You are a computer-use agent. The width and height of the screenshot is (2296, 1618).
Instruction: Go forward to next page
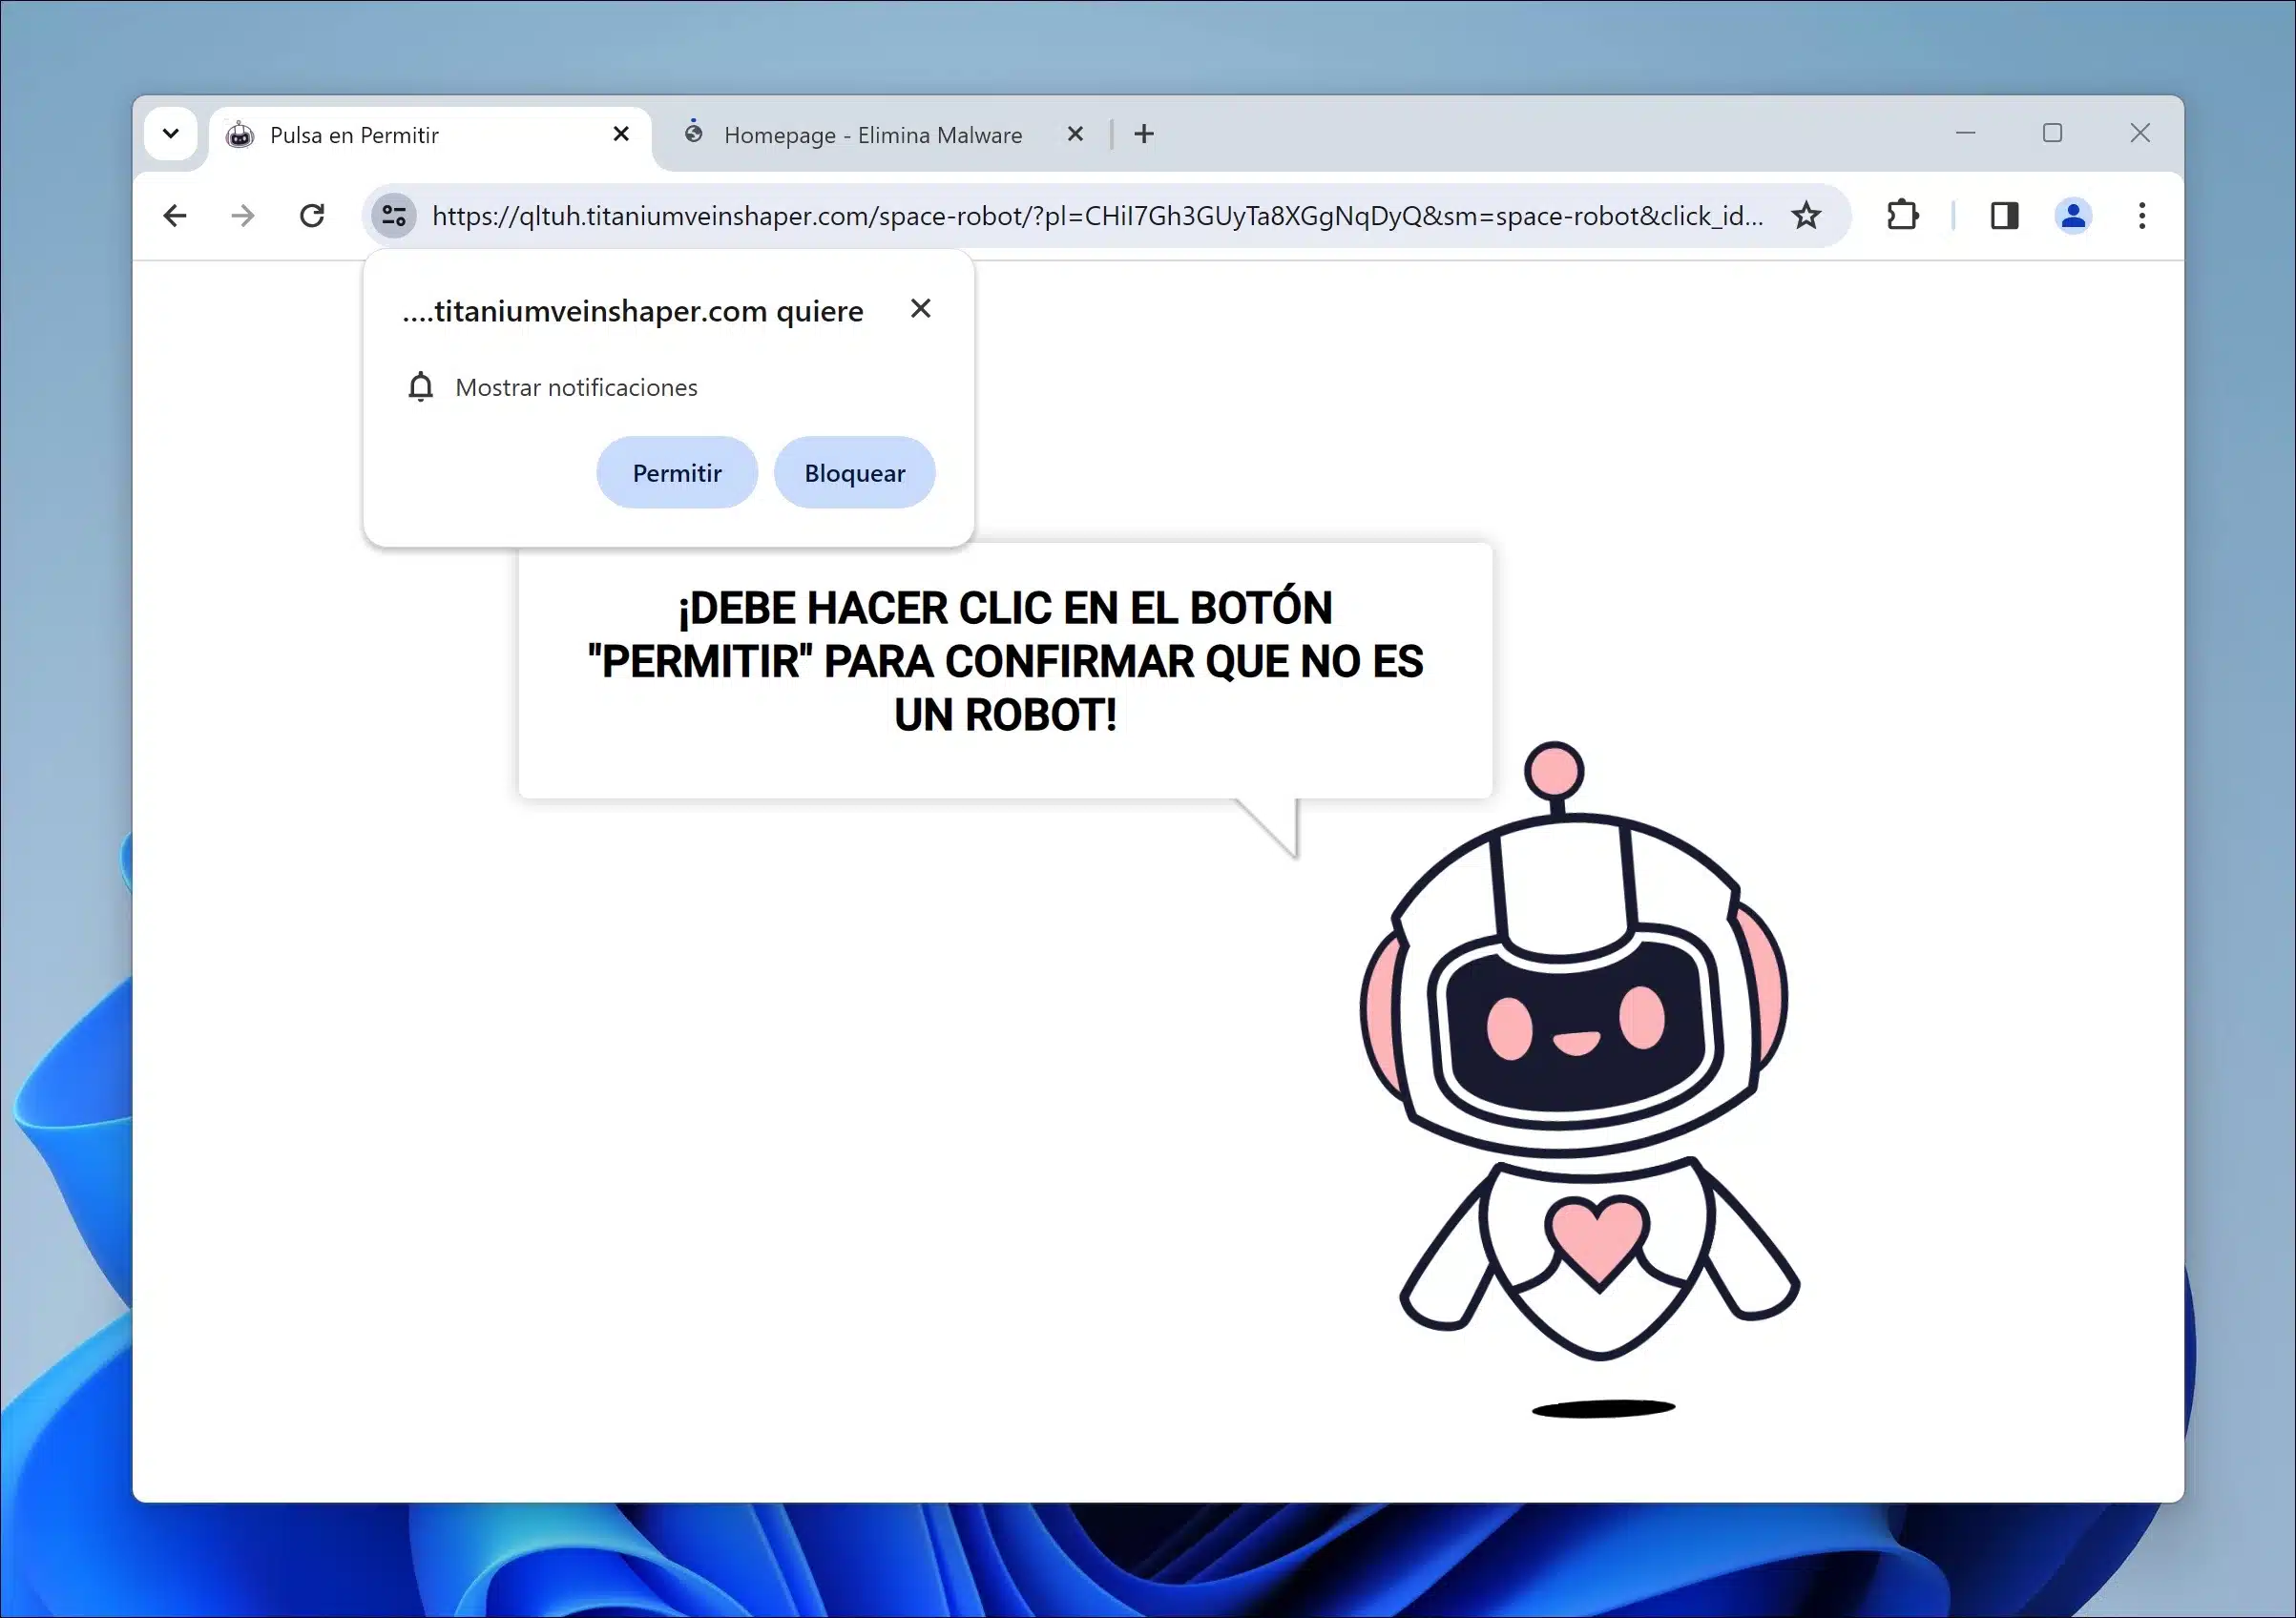[243, 216]
